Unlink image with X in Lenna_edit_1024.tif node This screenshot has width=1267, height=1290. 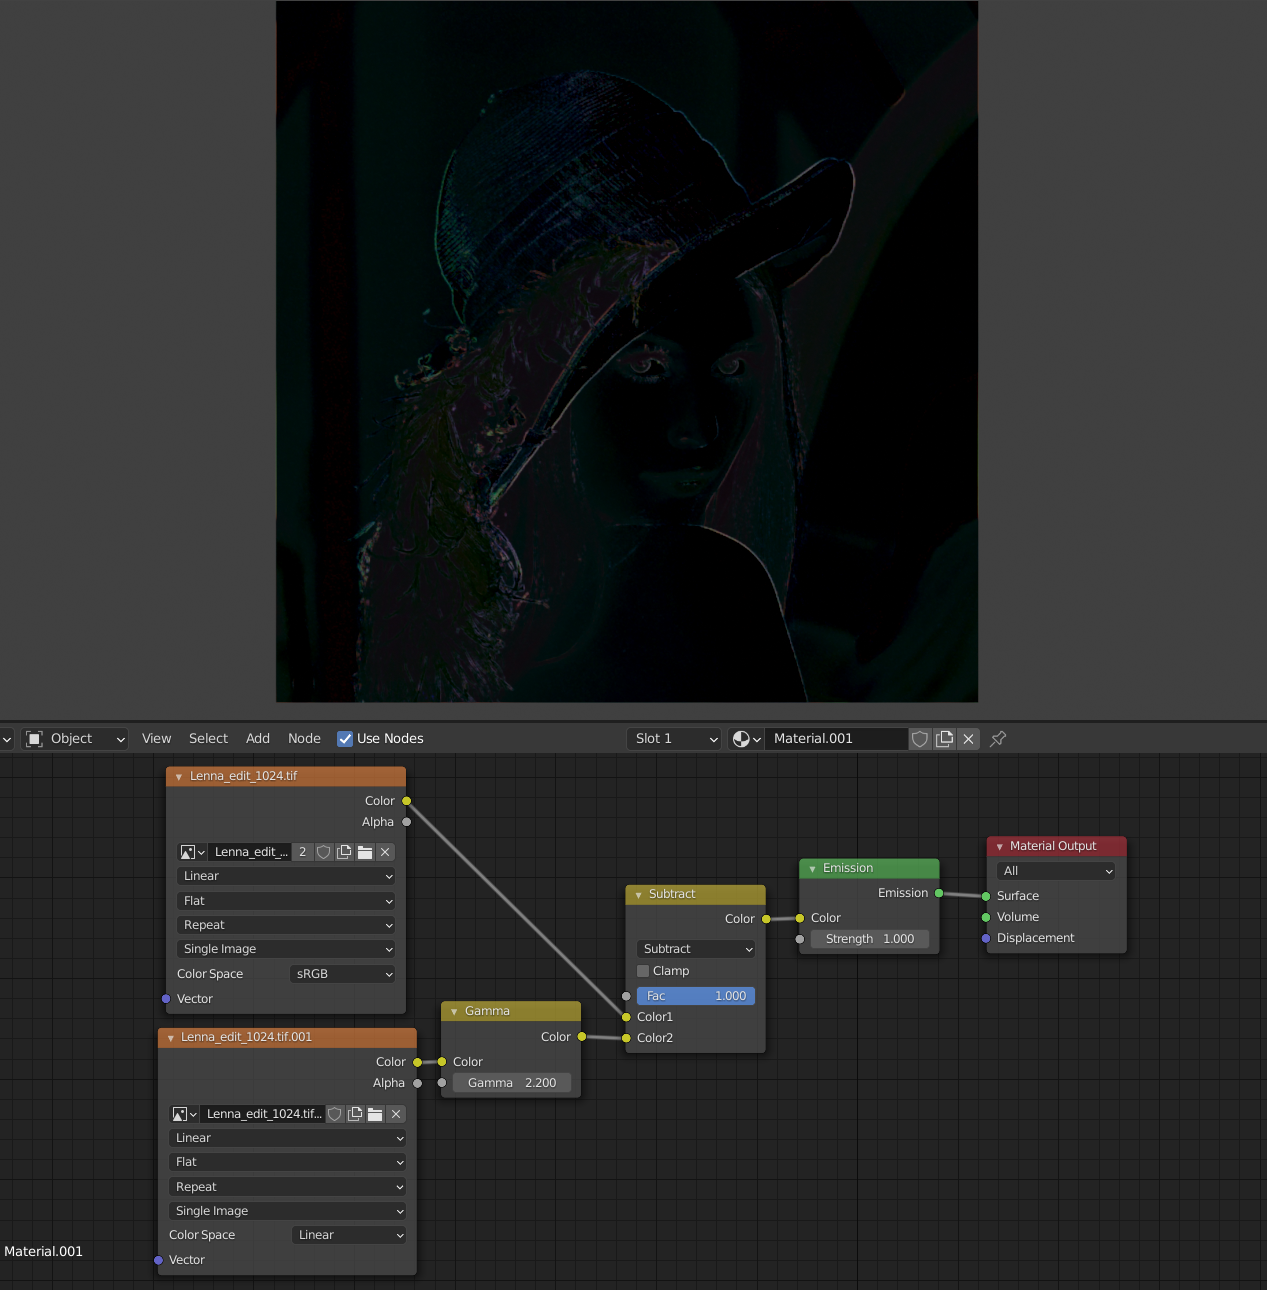(385, 852)
